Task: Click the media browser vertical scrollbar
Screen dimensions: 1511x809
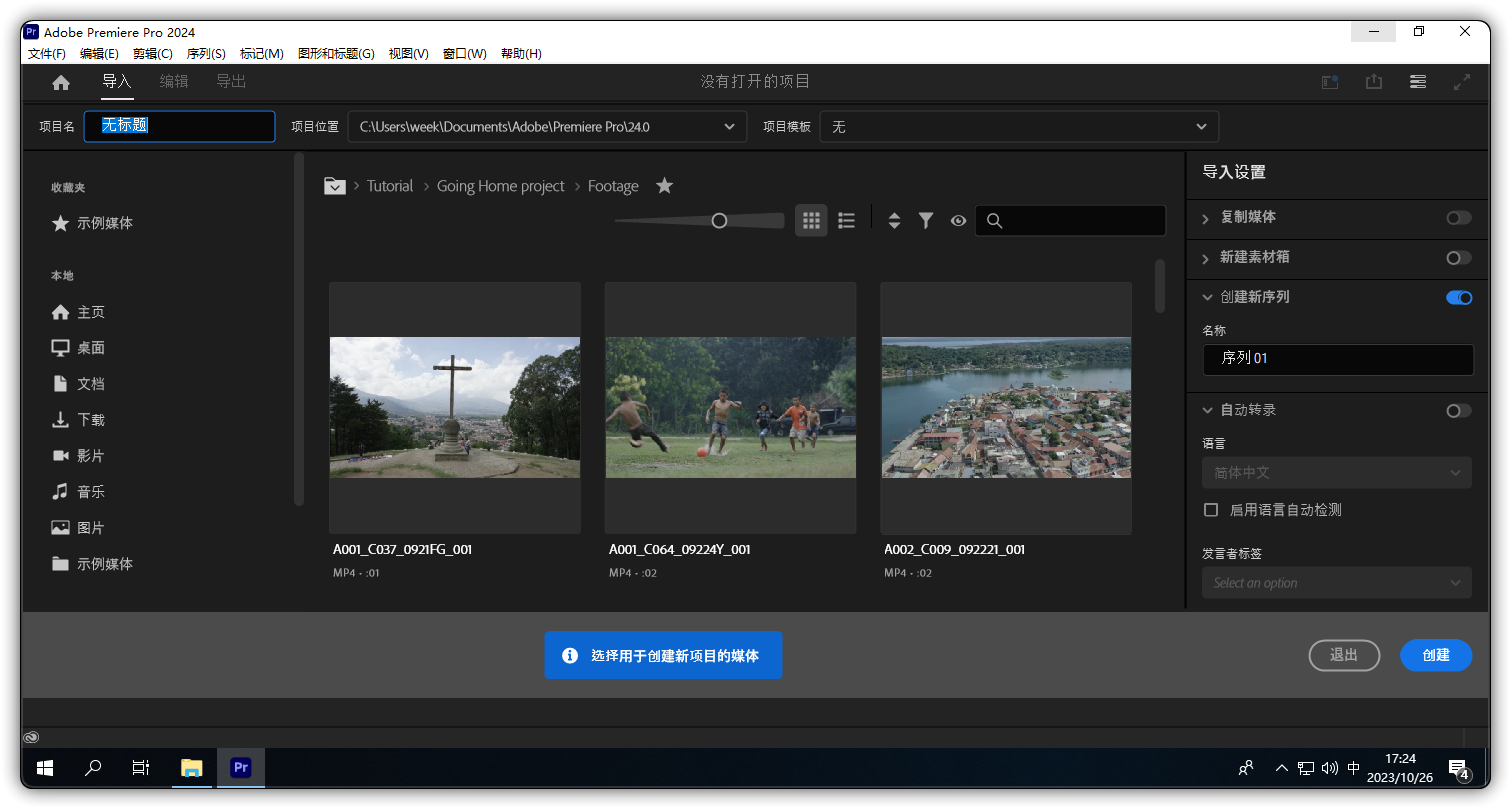Action: coord(1160,286)
